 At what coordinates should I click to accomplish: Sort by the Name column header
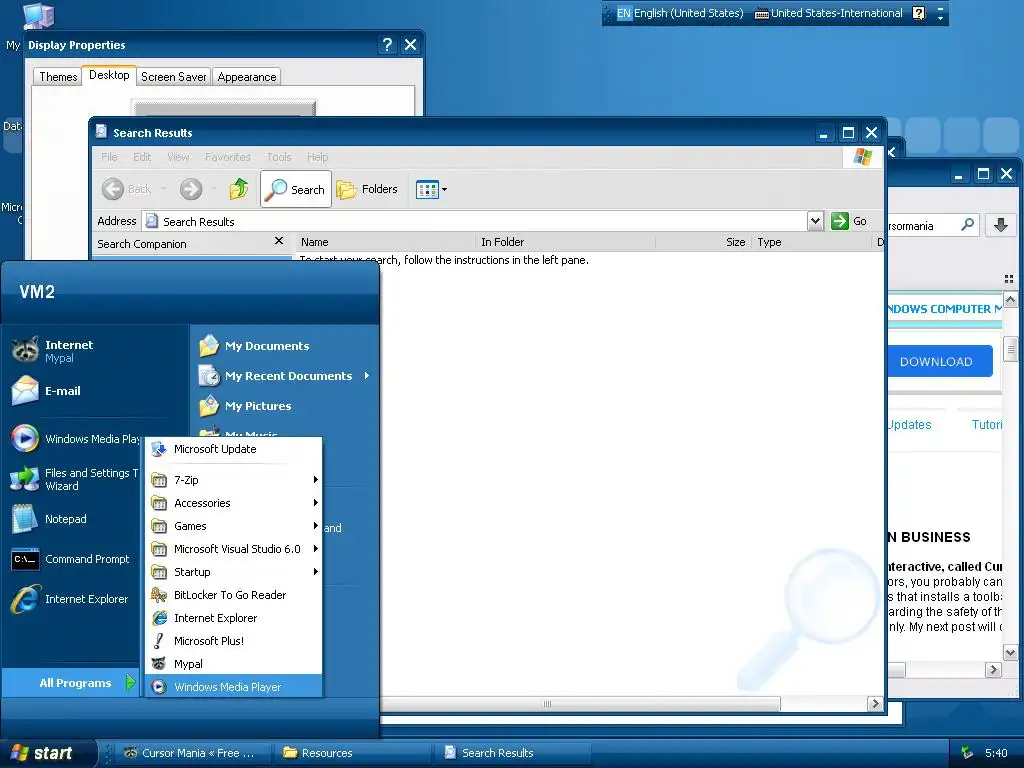pyautogui.click(x=385, y=242)
